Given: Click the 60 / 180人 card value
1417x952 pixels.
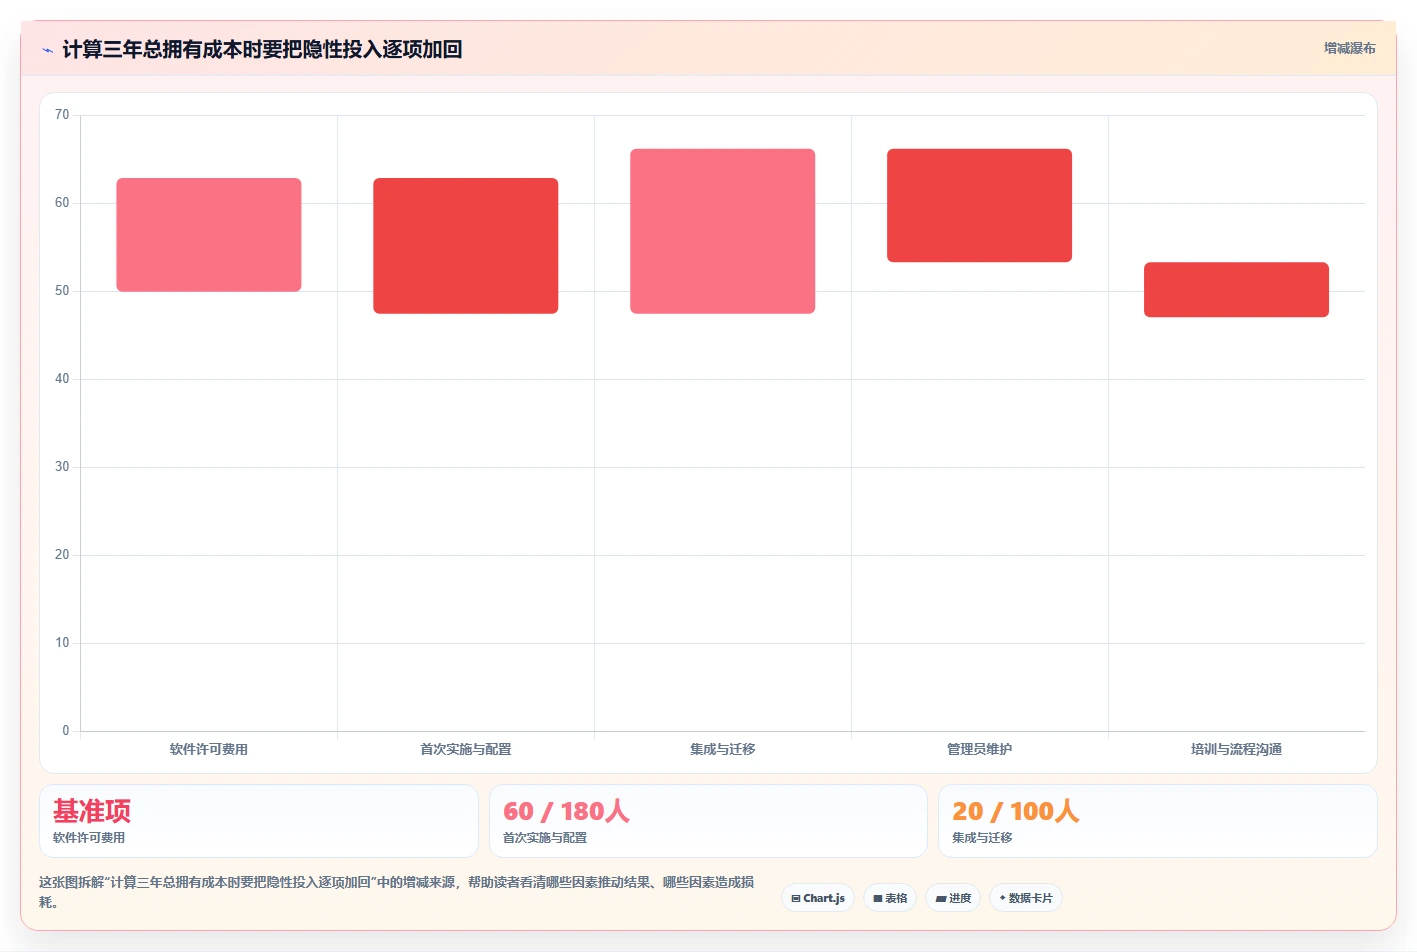Looking at the screenshot, I should tap(566, 811).
